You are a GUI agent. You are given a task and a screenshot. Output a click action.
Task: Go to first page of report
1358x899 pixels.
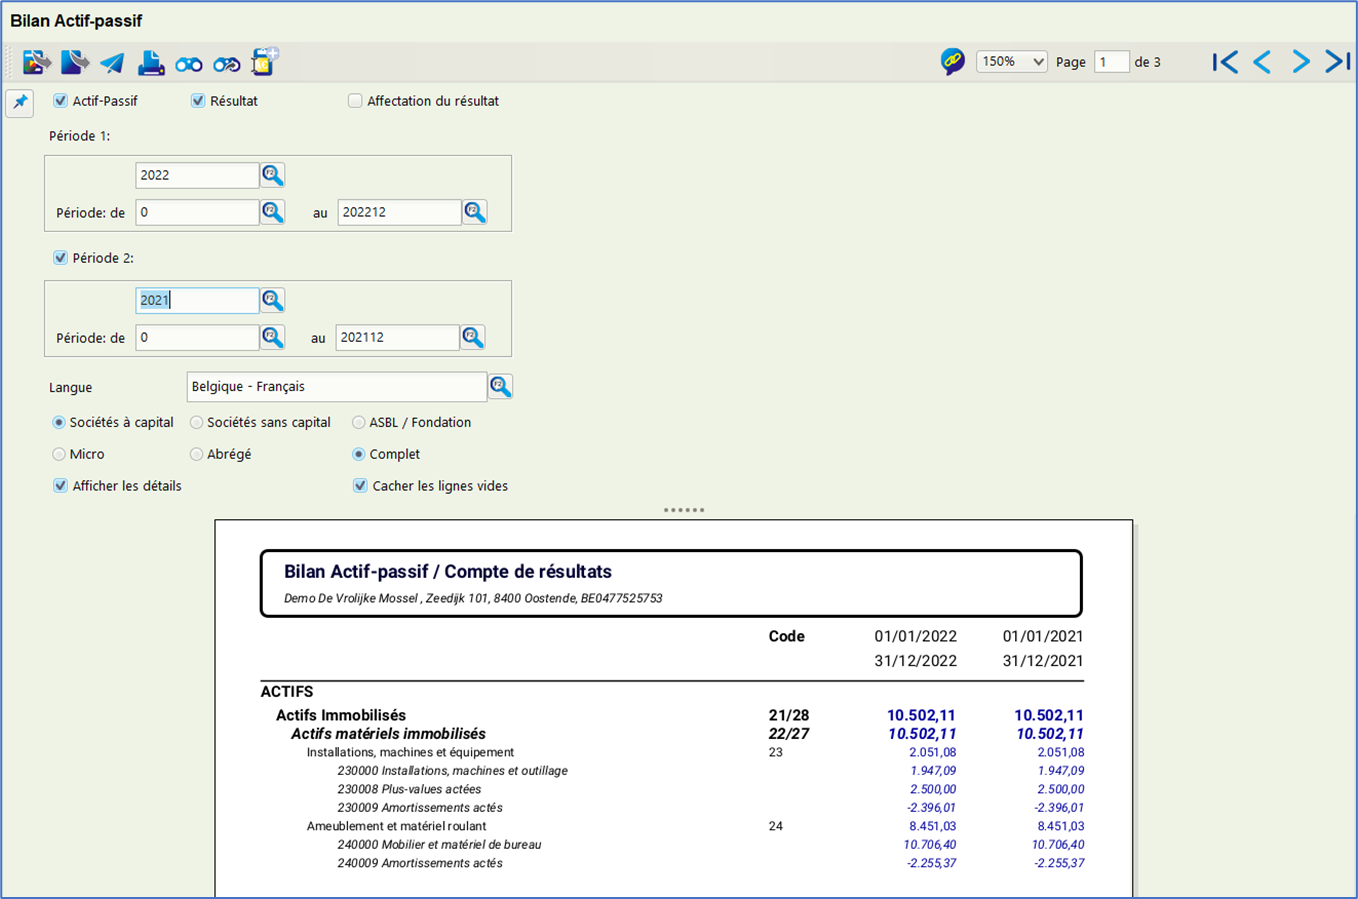pyautogui.click(x=1225, y=62)
